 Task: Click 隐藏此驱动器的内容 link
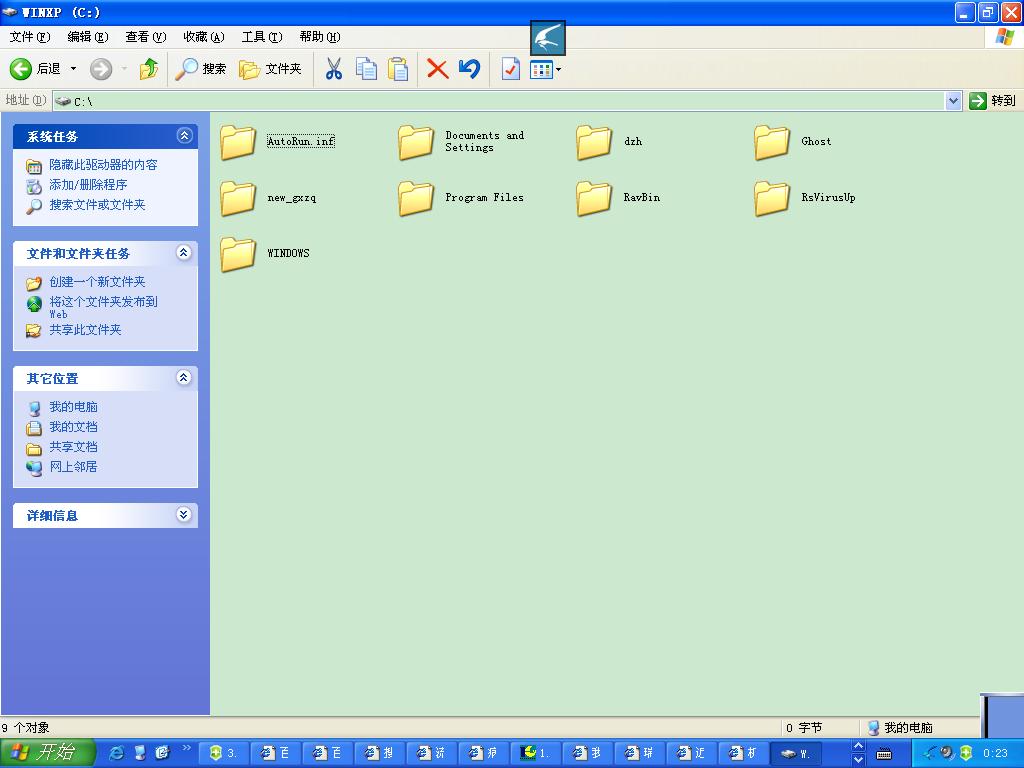[x=103, y=165]
